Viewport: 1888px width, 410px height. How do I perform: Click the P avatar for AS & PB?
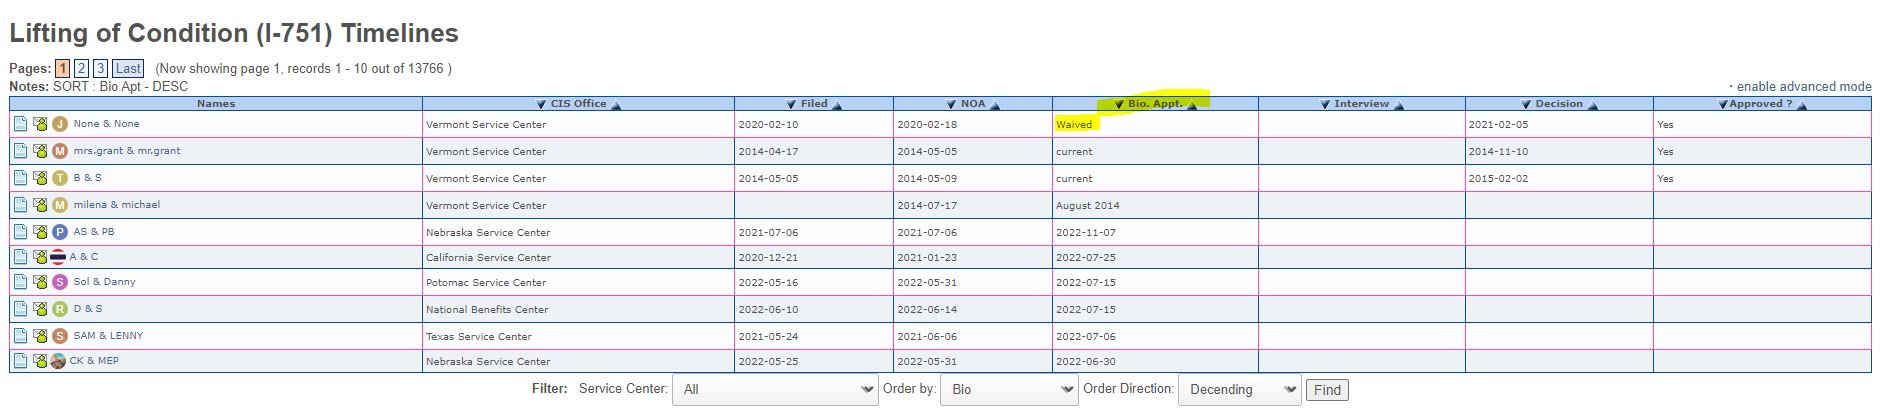pyautogui.click(x=60, y=232)
